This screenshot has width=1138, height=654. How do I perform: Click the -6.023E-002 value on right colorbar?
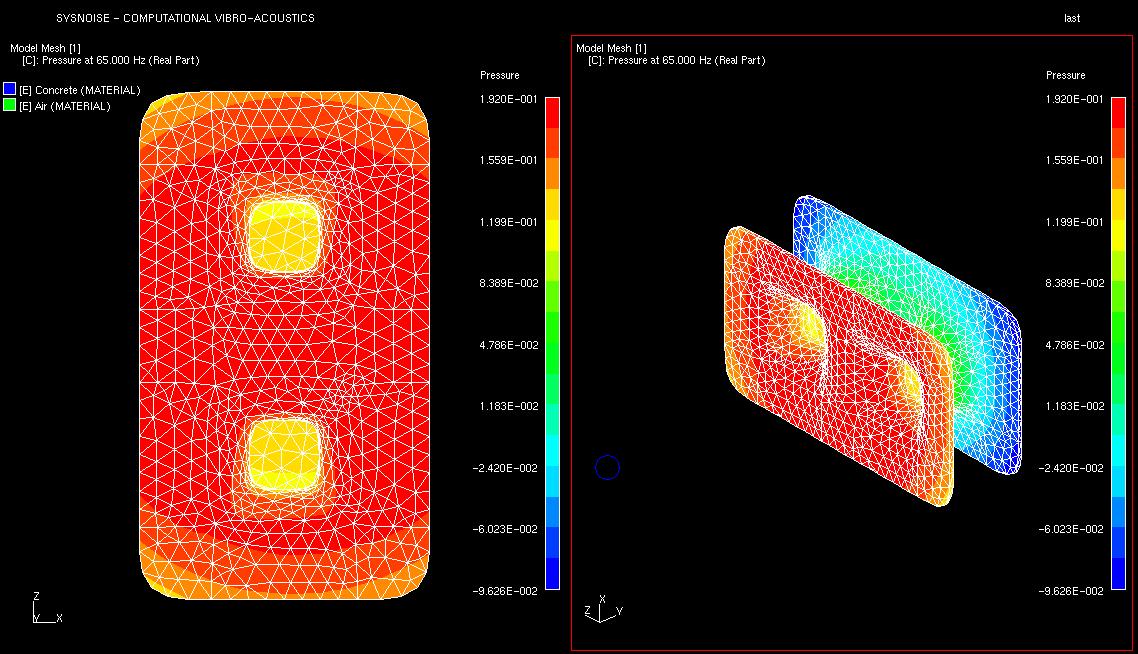pyautogui.click(x=1071, y=529)
